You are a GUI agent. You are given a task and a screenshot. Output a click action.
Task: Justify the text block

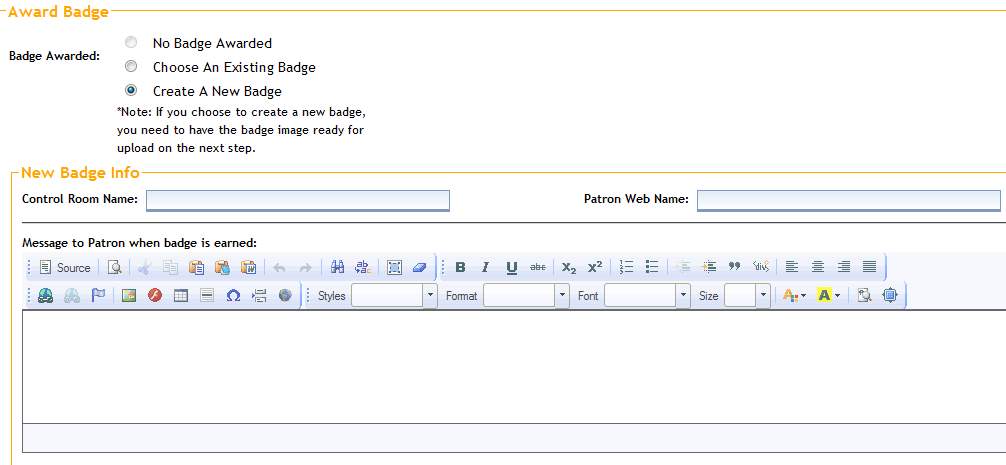click(869, 267)
